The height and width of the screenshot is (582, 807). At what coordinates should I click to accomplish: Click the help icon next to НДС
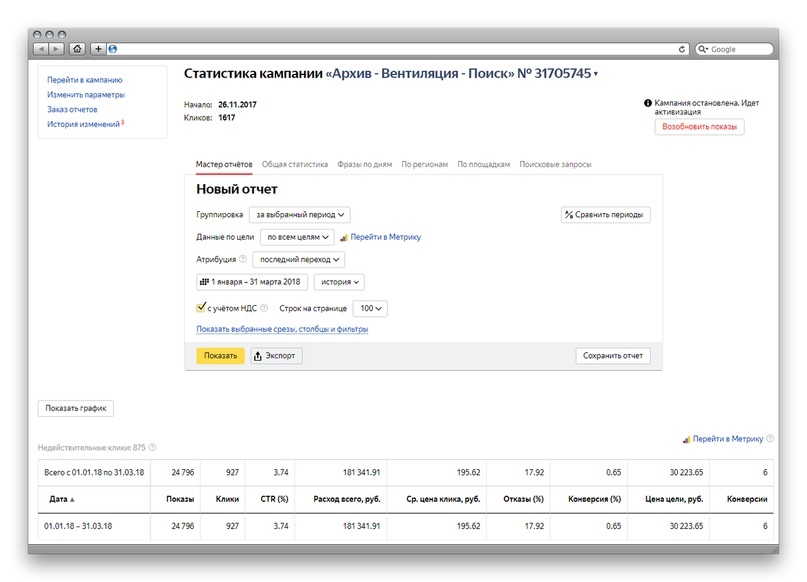pos(264,309)
